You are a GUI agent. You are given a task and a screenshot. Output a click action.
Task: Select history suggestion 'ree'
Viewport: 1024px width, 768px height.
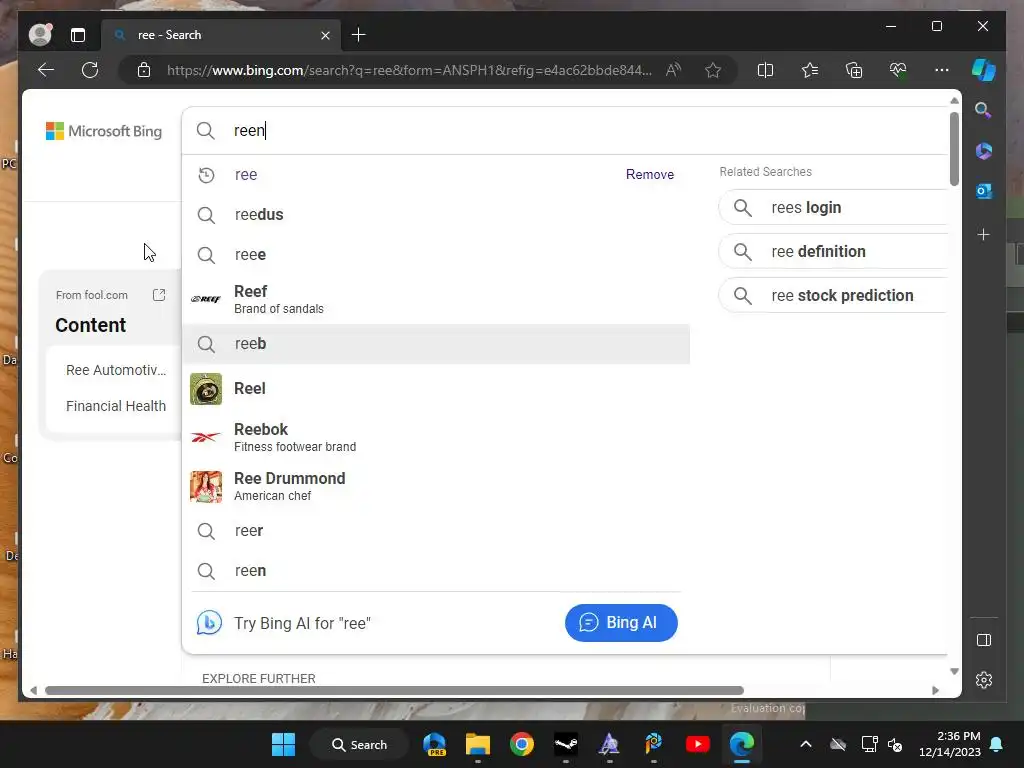436,175
